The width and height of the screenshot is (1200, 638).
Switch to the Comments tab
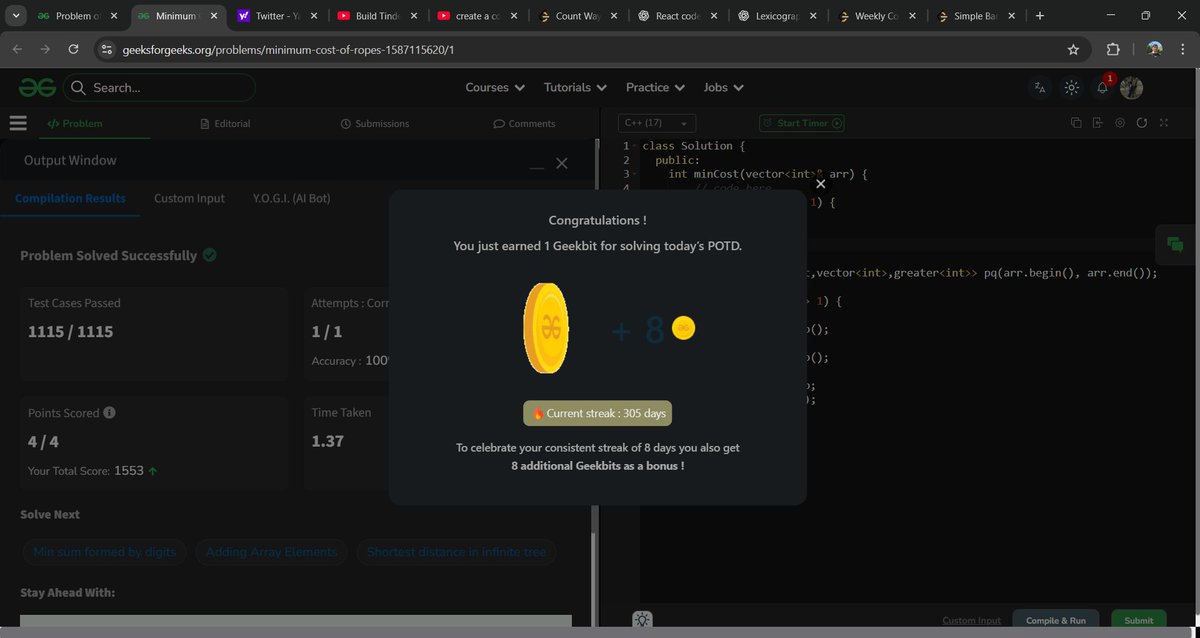[524, 124]
